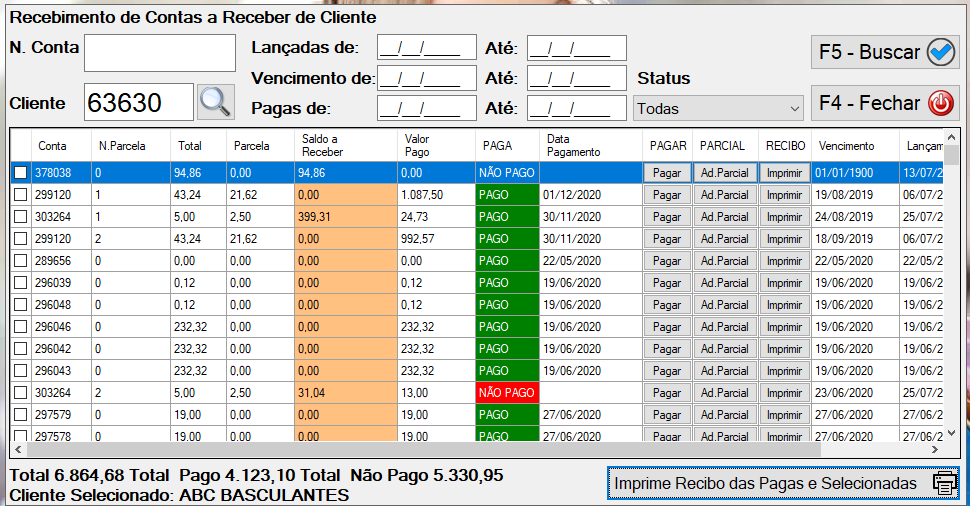Click Imprimir for conta 297579
970x506 pixels.
point(784,415)
